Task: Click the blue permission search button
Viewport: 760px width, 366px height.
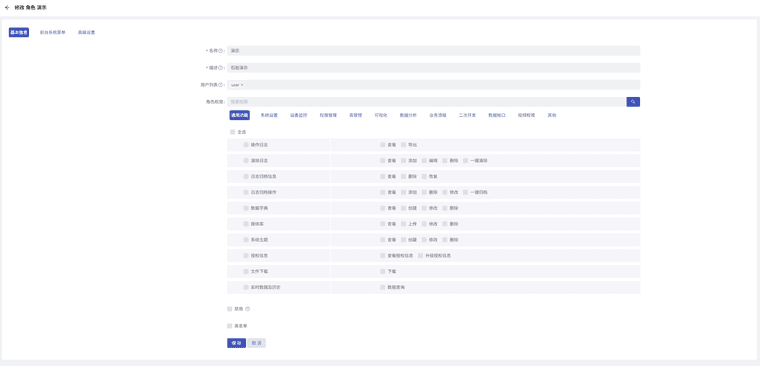Action: pos(633,102)
